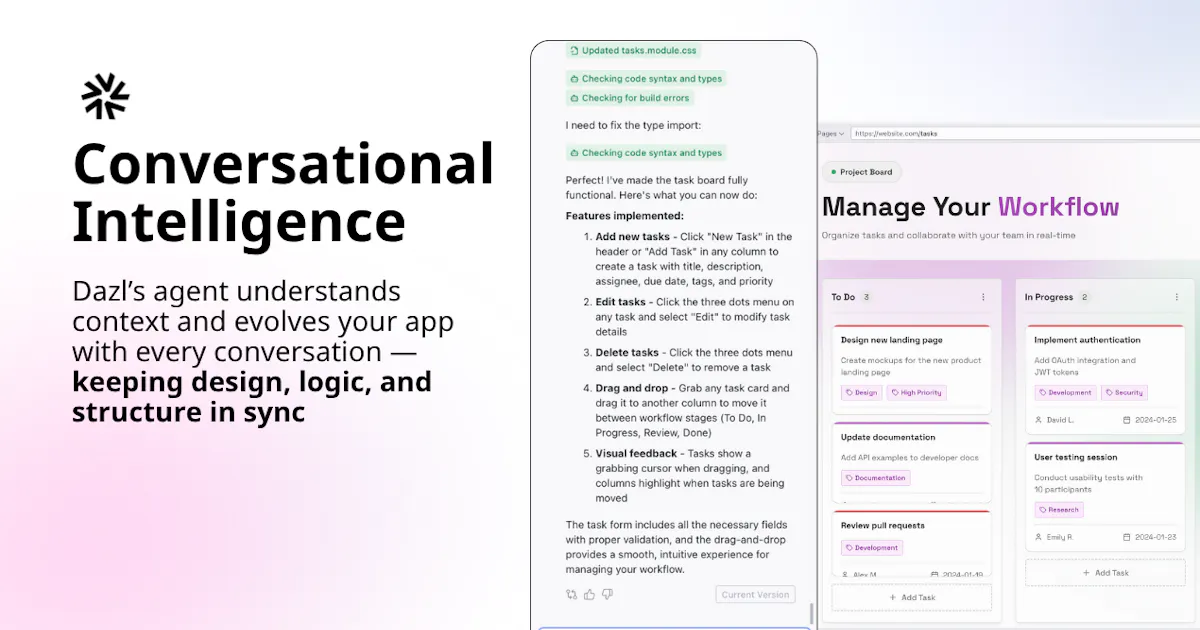The height and width of the screenshot is (630, 1200).
Task: Select the Research tag
Action: [x=1059, y=510]
